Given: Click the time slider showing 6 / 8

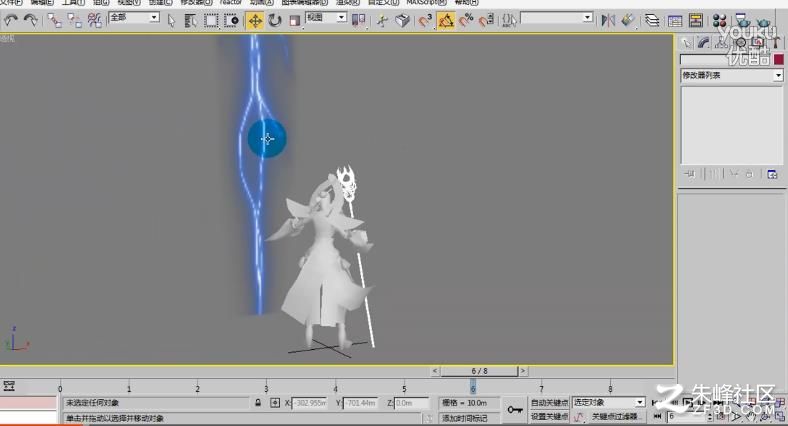Looking at the screenshot, I should [479, 371].
